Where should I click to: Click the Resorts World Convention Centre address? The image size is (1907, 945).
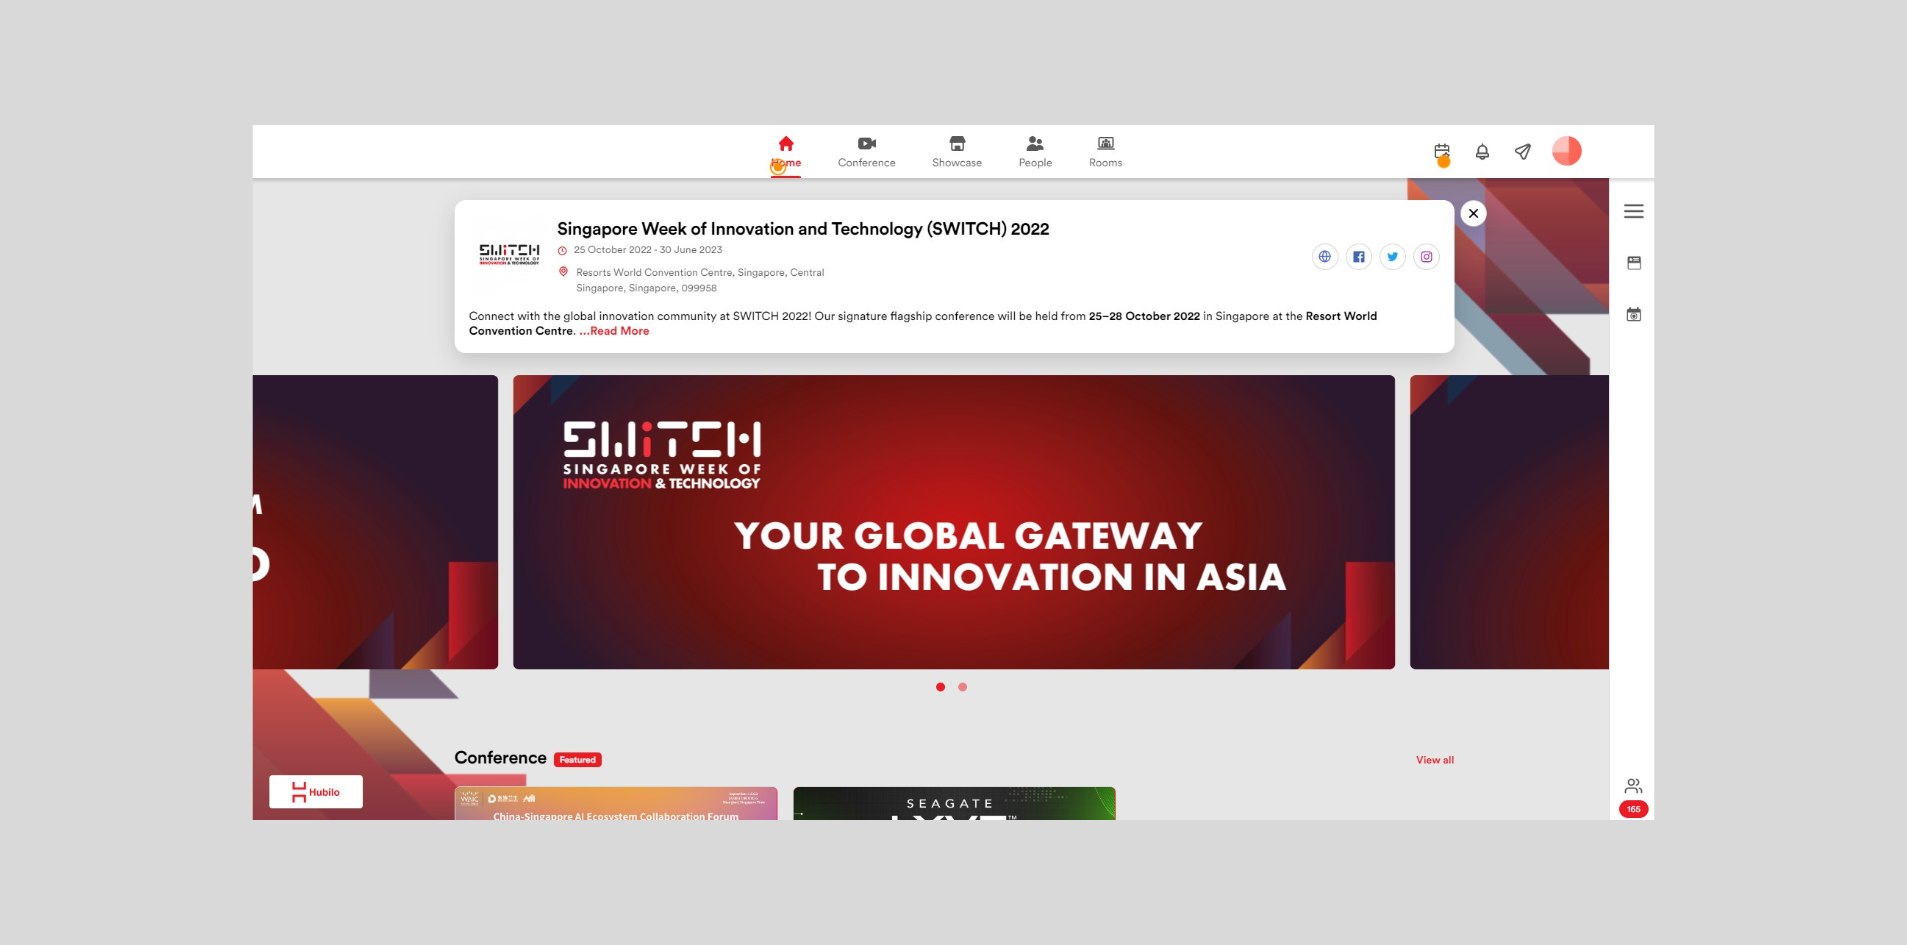(x=699, y=280)
